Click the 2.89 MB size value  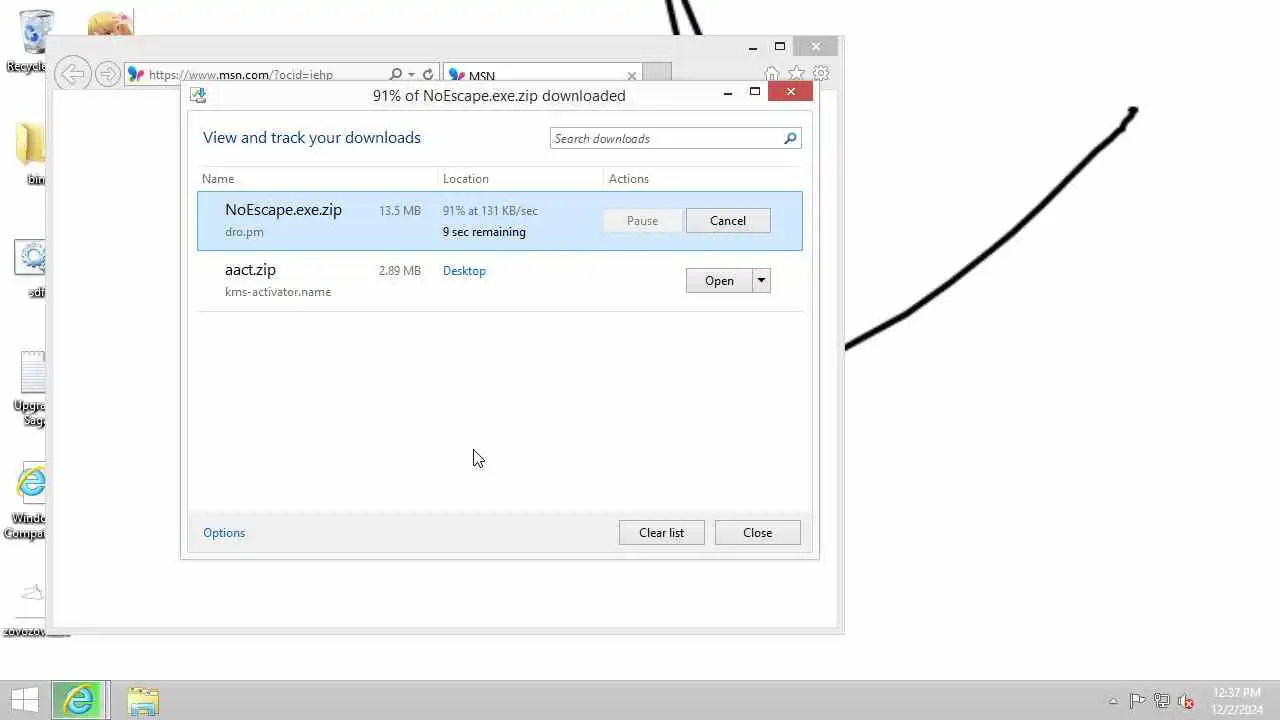[x=400, y=271]
